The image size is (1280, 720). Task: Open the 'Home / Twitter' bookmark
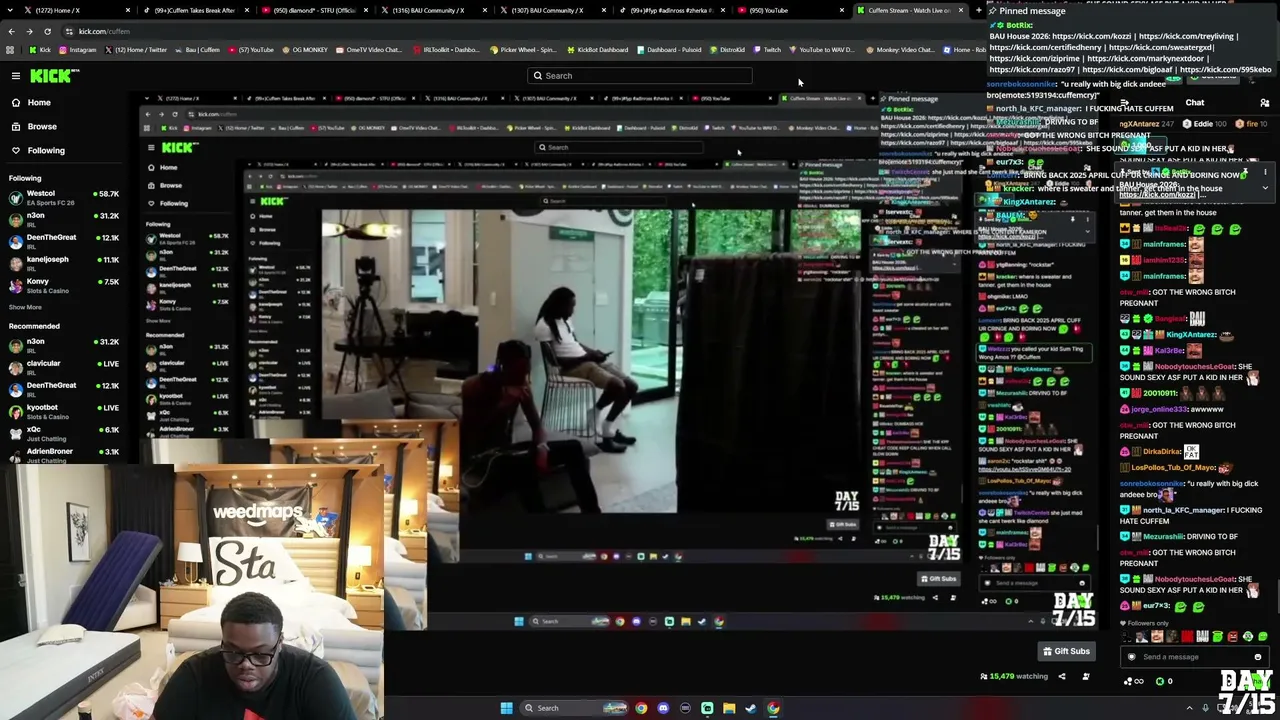pyautogui.click(x=135, y=50)
